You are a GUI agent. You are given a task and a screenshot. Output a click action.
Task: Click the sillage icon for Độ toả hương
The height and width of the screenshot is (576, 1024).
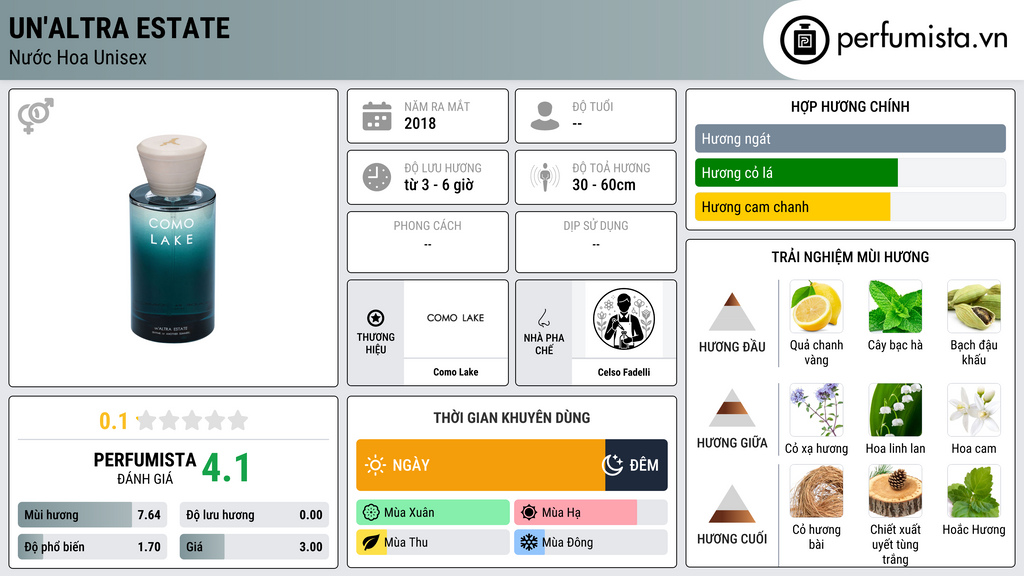pyautogui.click(x=545, y=177)
